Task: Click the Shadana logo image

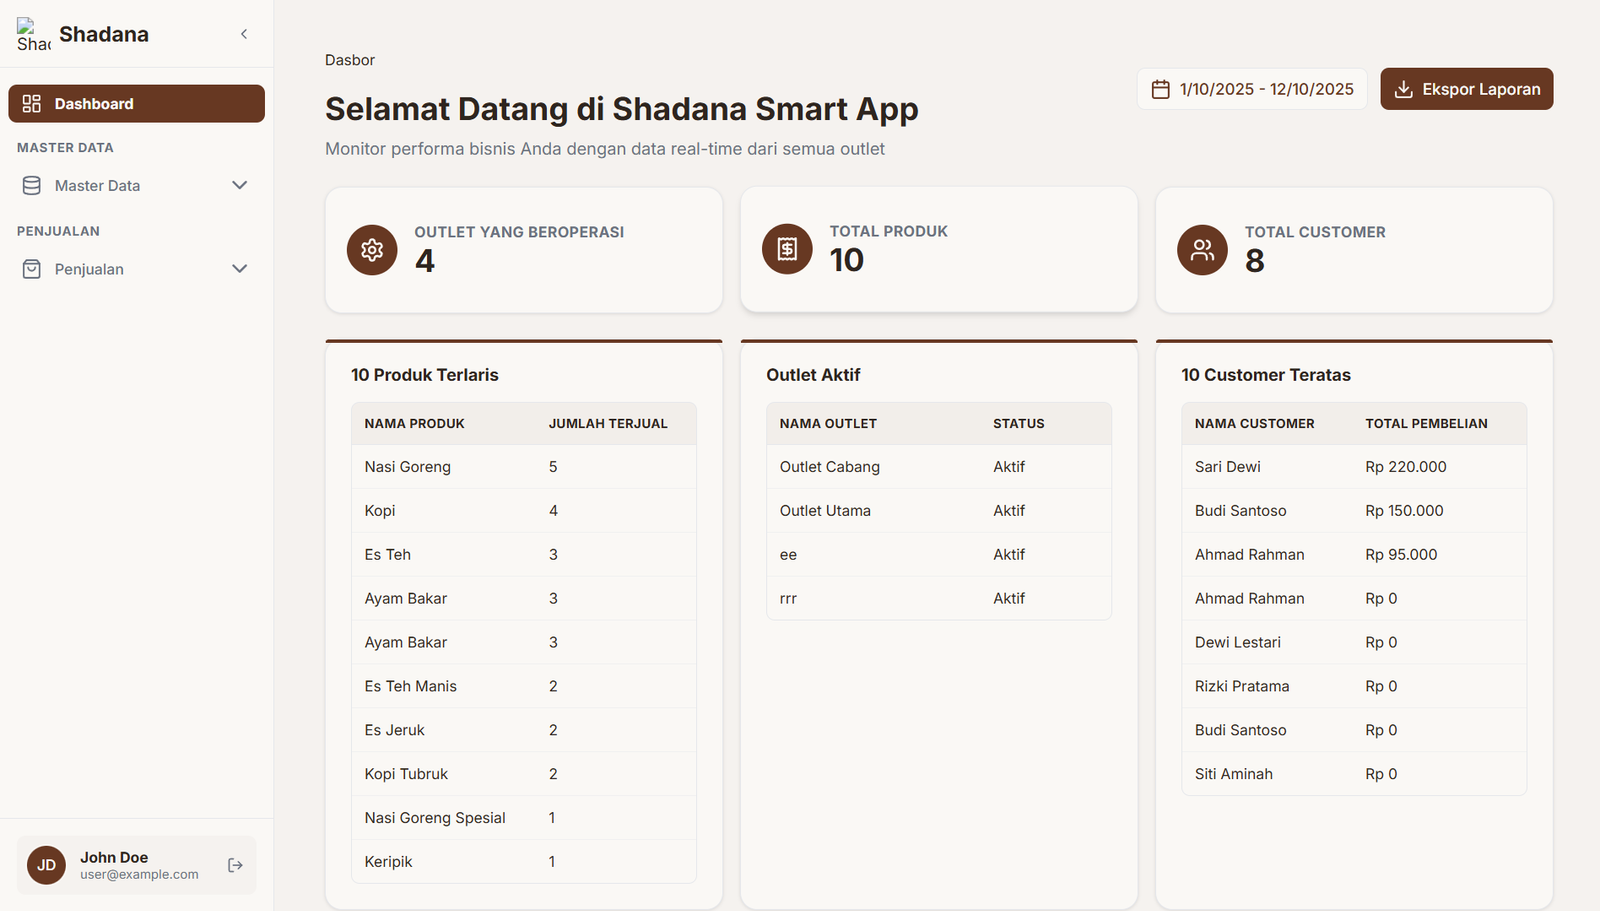Action: [32, 34]
